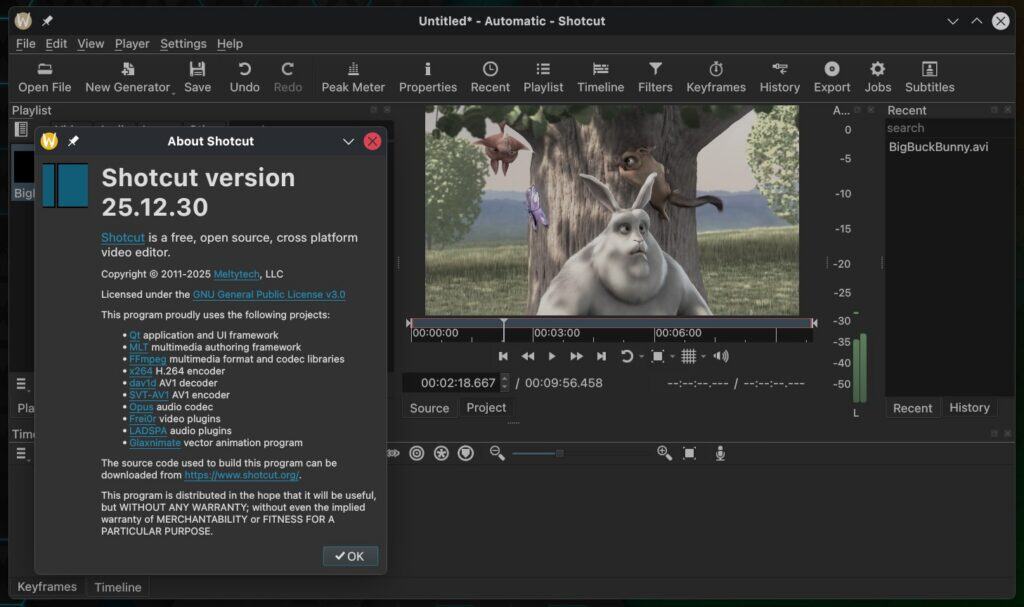
Task: Open the player zoom dropdown arrow
Action: tap(672, 356)
